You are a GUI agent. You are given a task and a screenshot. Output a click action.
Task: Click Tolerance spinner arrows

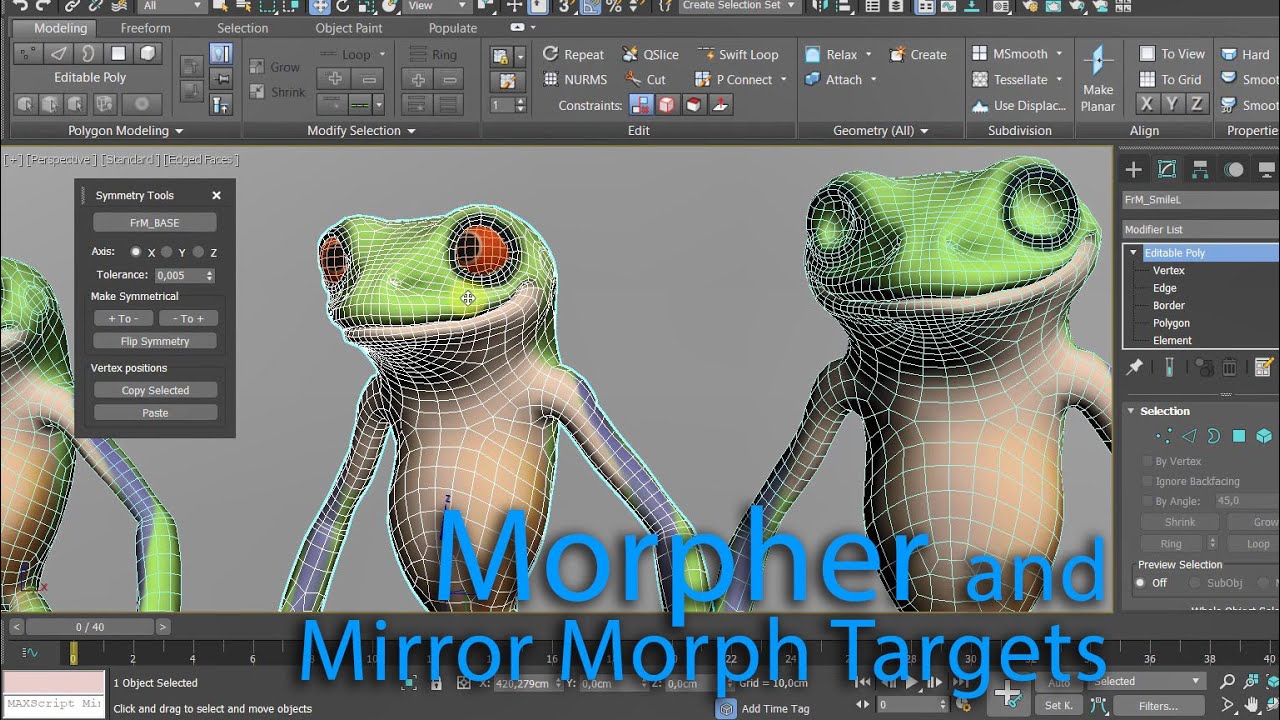pyautogui.click(x=209, y=275)
